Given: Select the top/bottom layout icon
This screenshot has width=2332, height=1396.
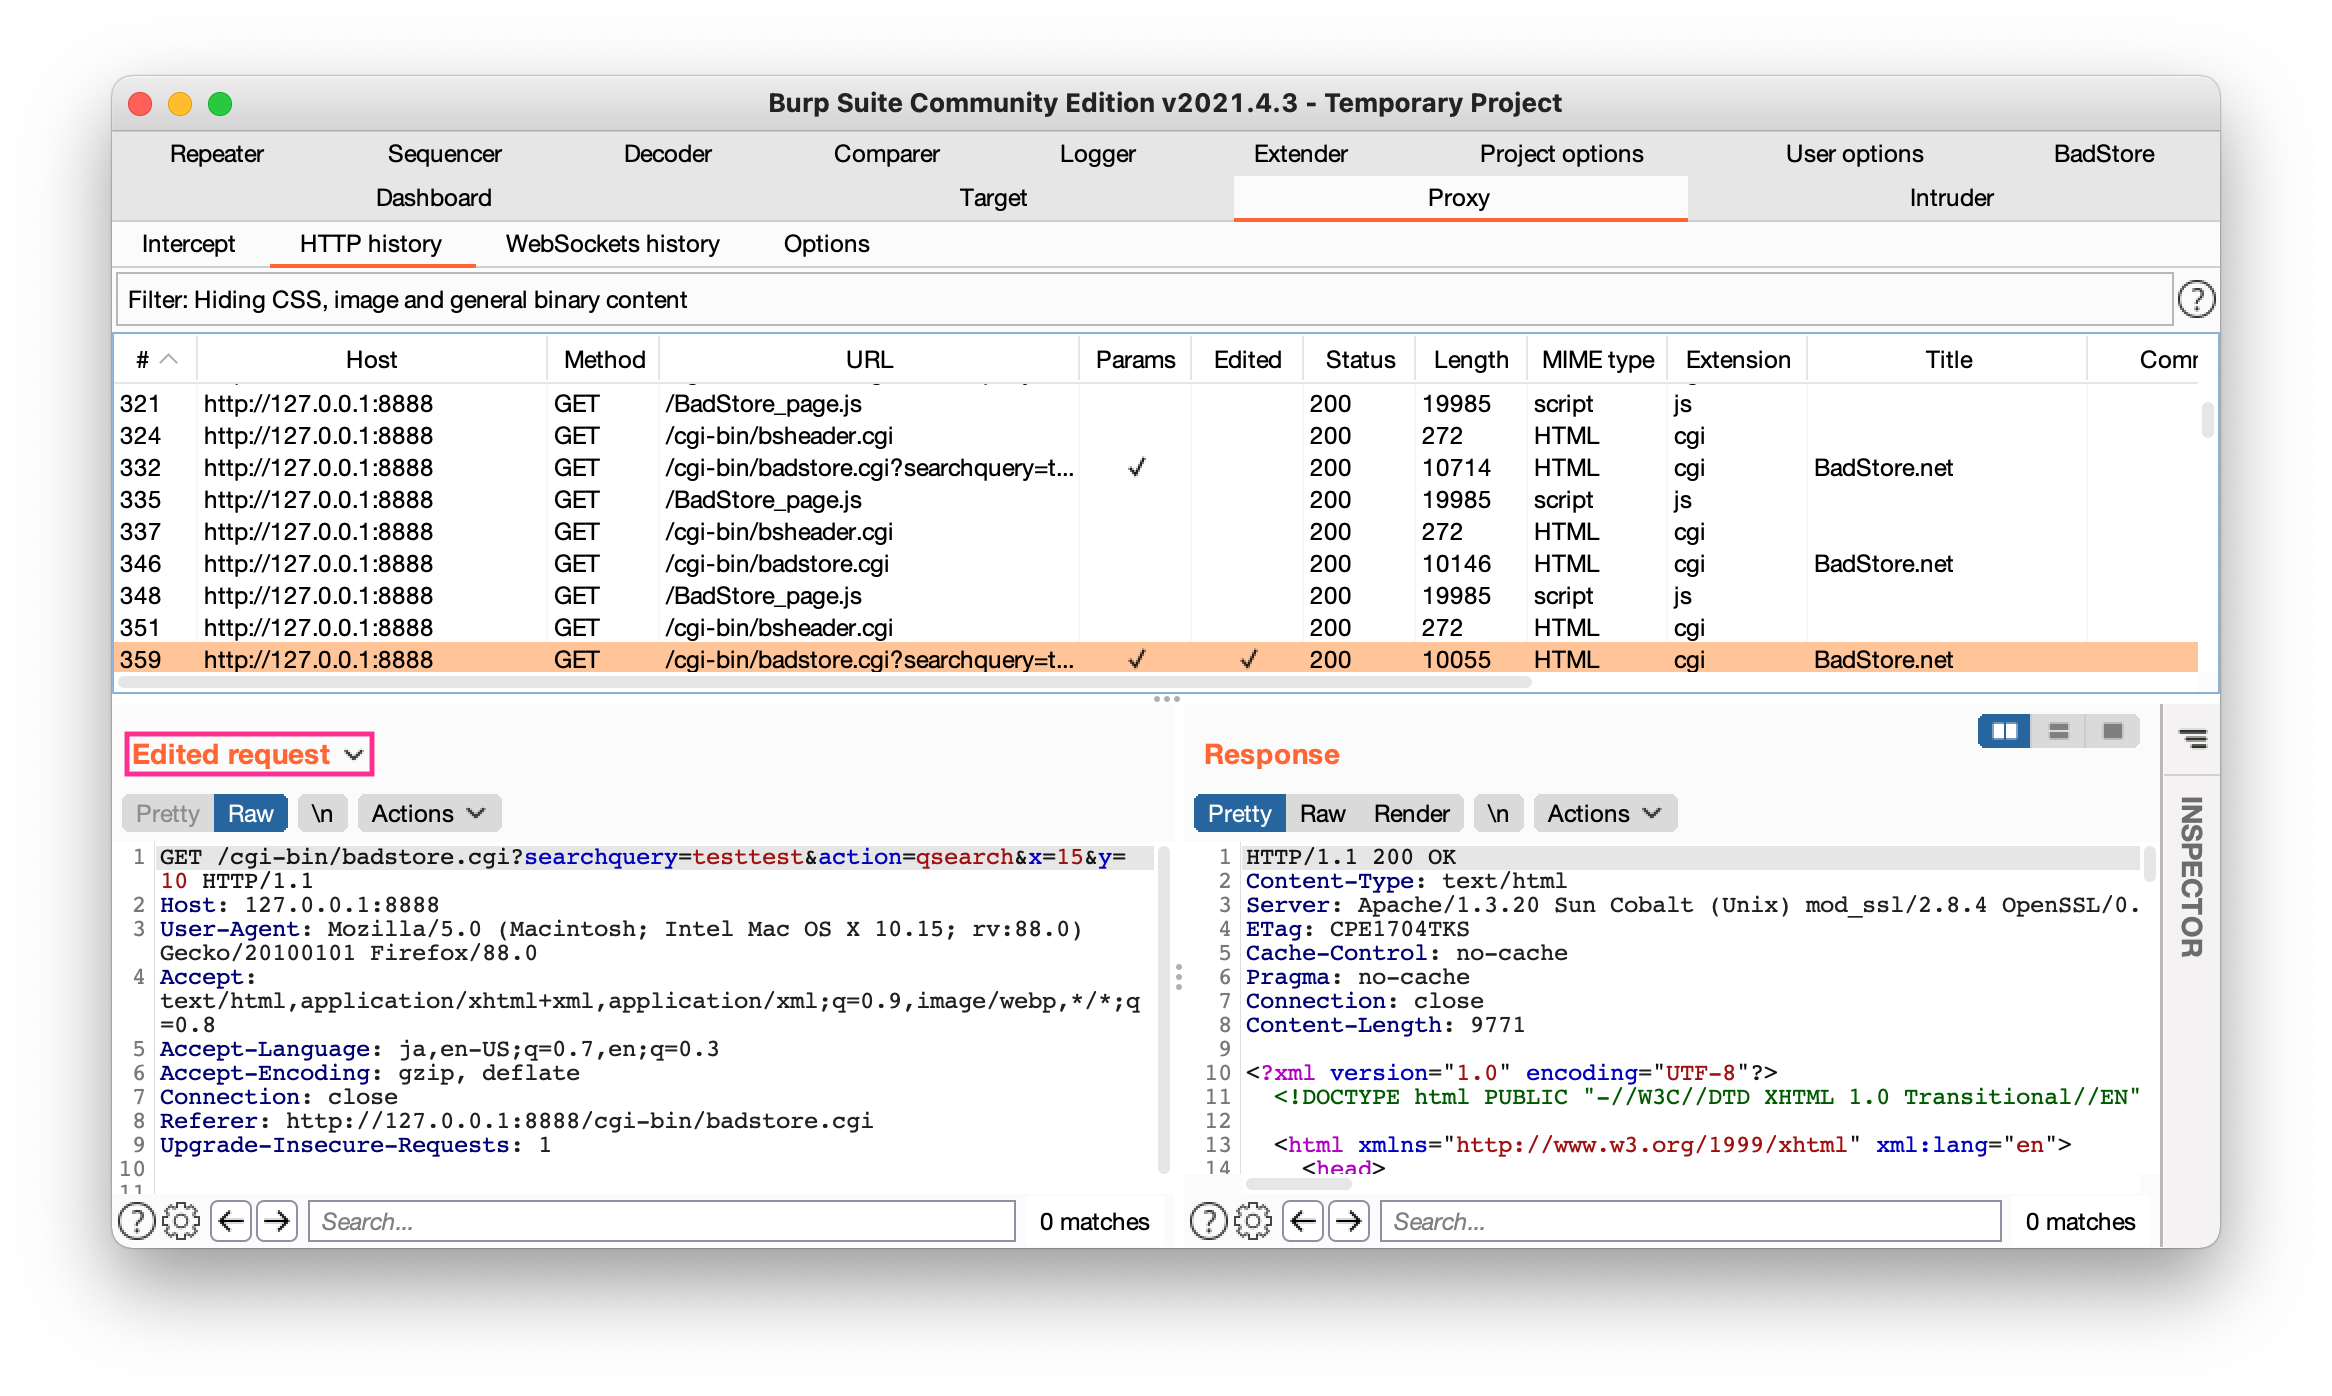Looking at the screenshot, I should click(2058, 731).
